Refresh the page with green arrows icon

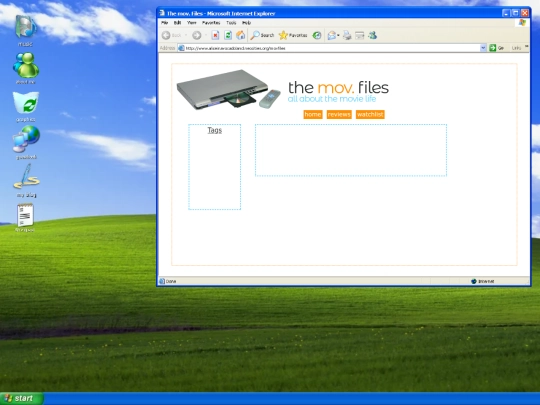pyautogui.click(x=228, y=35)
